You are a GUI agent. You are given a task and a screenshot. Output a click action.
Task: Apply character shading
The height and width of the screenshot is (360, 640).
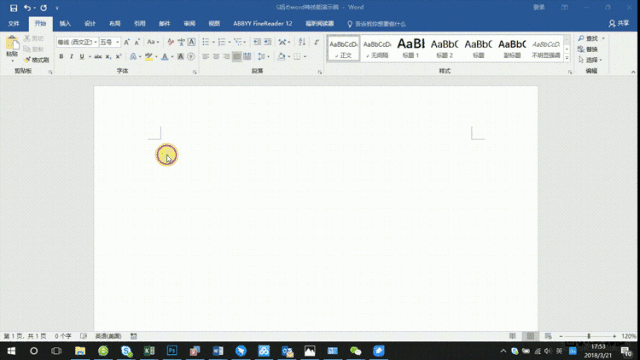coord(180,57)
